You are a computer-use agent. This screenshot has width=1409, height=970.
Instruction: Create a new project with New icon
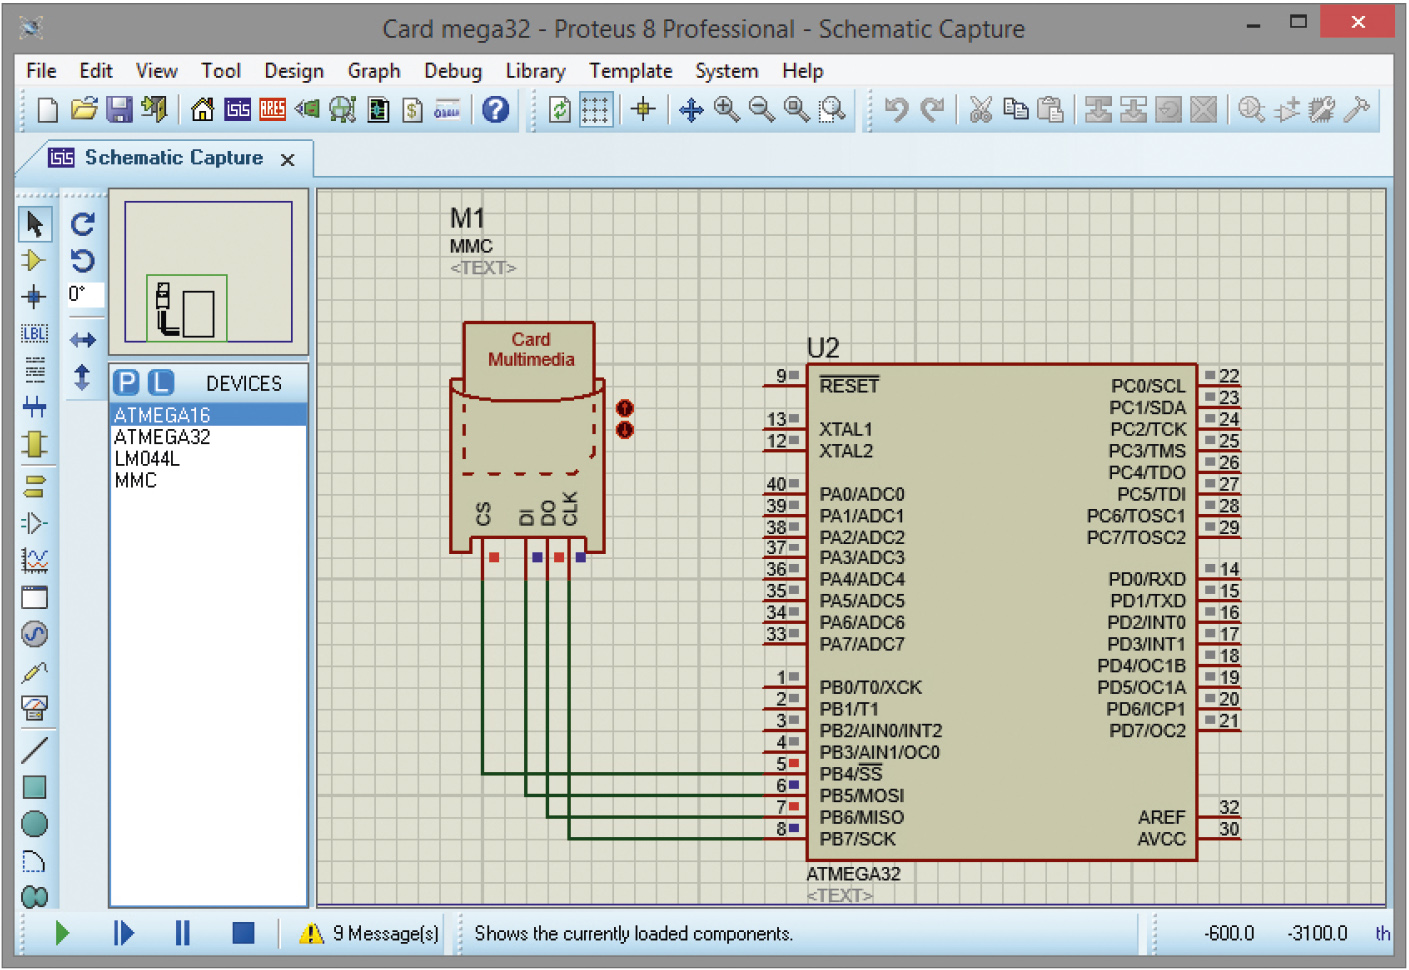point(47,109)
